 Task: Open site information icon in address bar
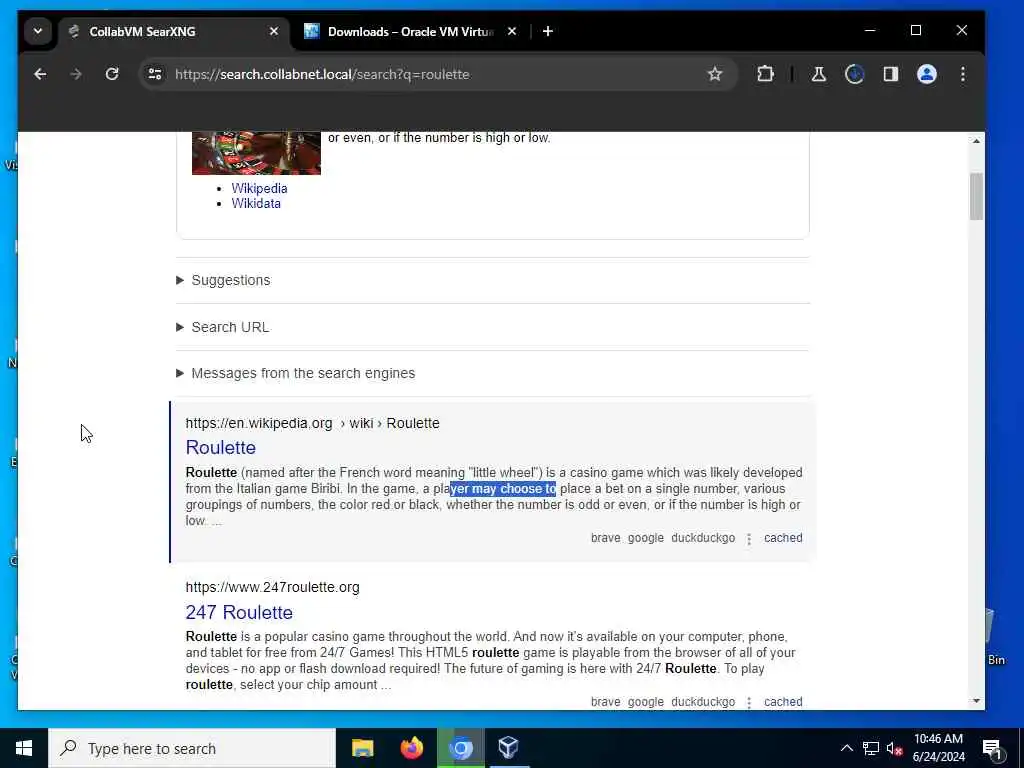(155, 74)
